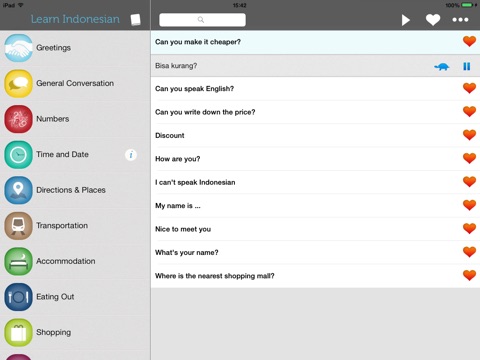Select the Time and Date category label
The height and width of the screenshot is (360, 480).
pyautogui.click(x=62, y=155)
